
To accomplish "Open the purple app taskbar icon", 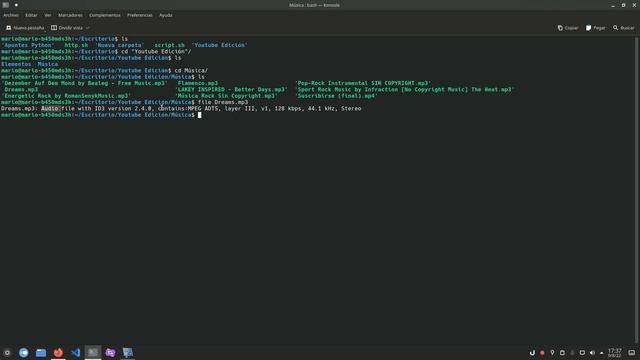I will (110, 353).
